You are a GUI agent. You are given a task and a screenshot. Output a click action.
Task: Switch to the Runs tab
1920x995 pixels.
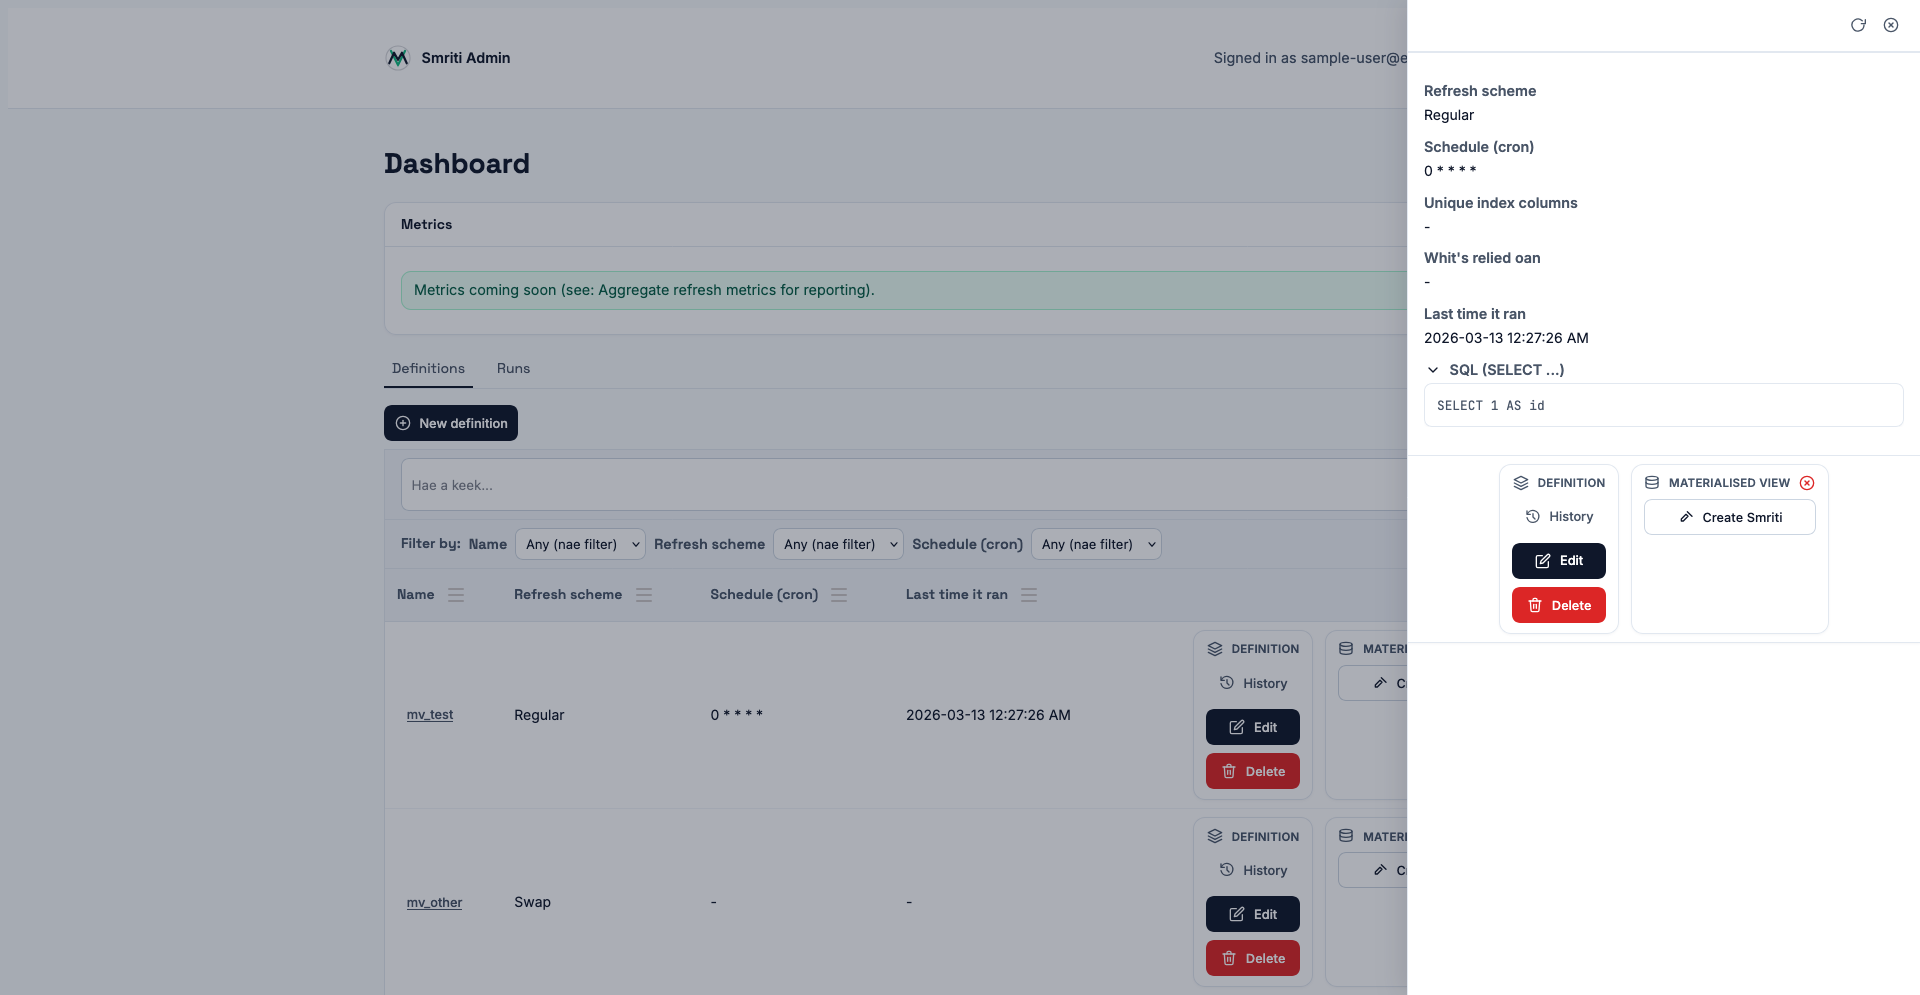pos(513,369)
